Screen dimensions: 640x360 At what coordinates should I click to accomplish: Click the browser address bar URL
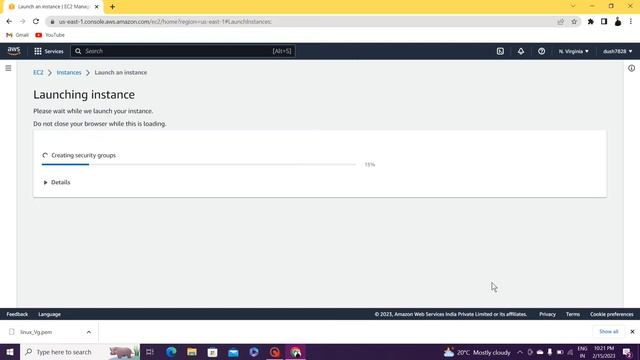(x=165, y=22)
